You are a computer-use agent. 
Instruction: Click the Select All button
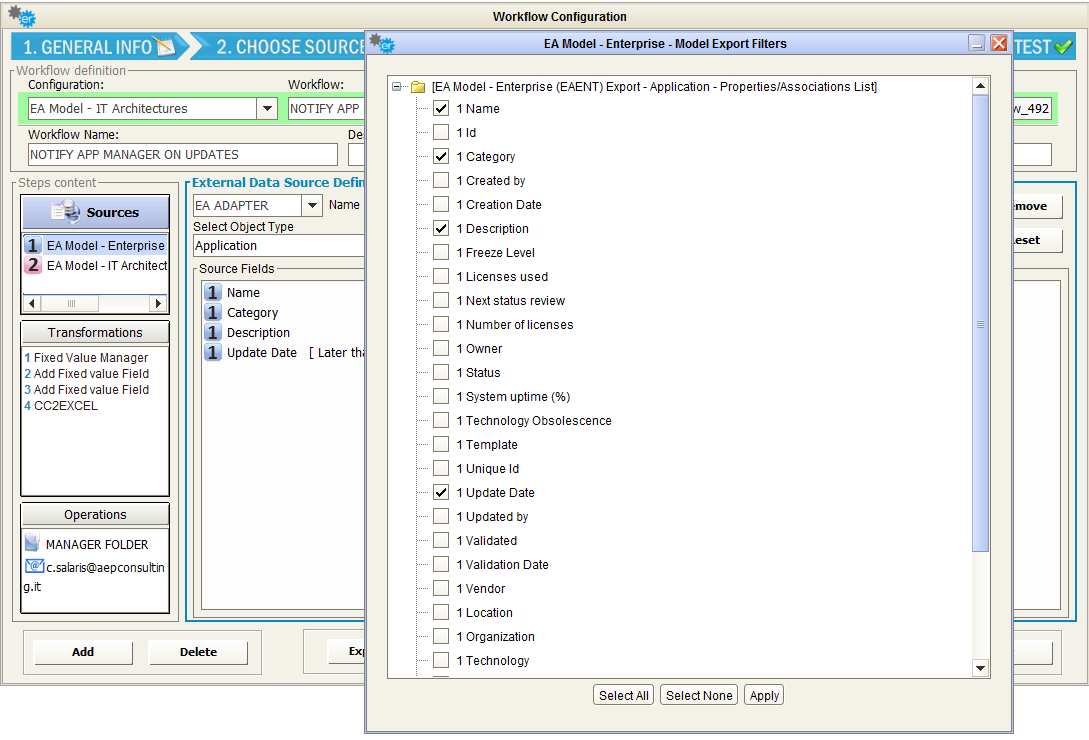pos(624,696)
